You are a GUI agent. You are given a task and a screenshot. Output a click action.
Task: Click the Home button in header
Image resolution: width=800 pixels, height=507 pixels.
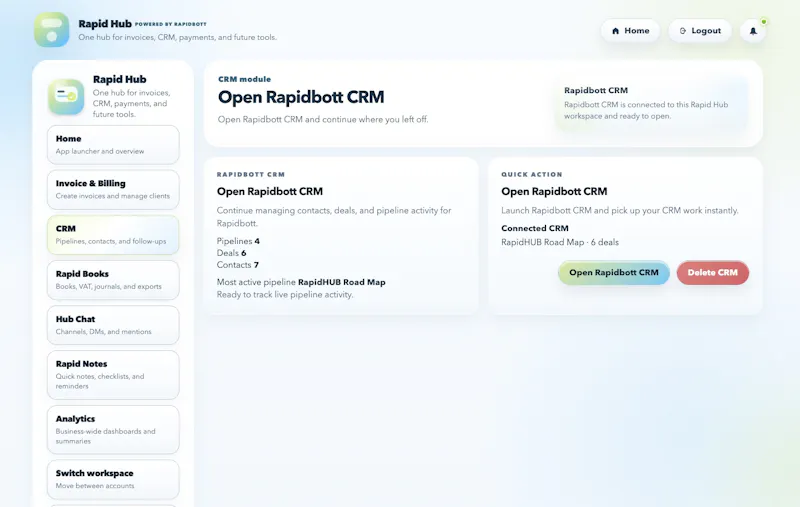tap(630, 31)
